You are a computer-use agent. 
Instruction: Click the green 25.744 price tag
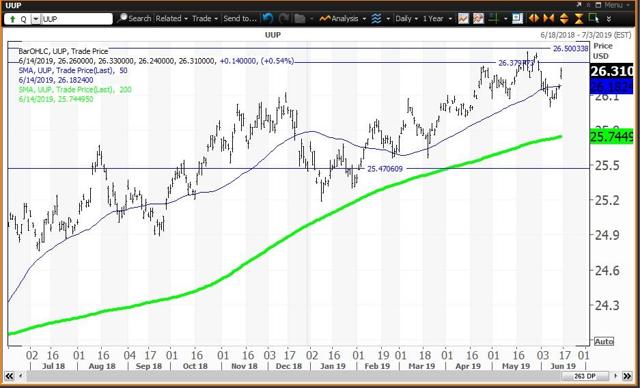click(x=611, y=137)
